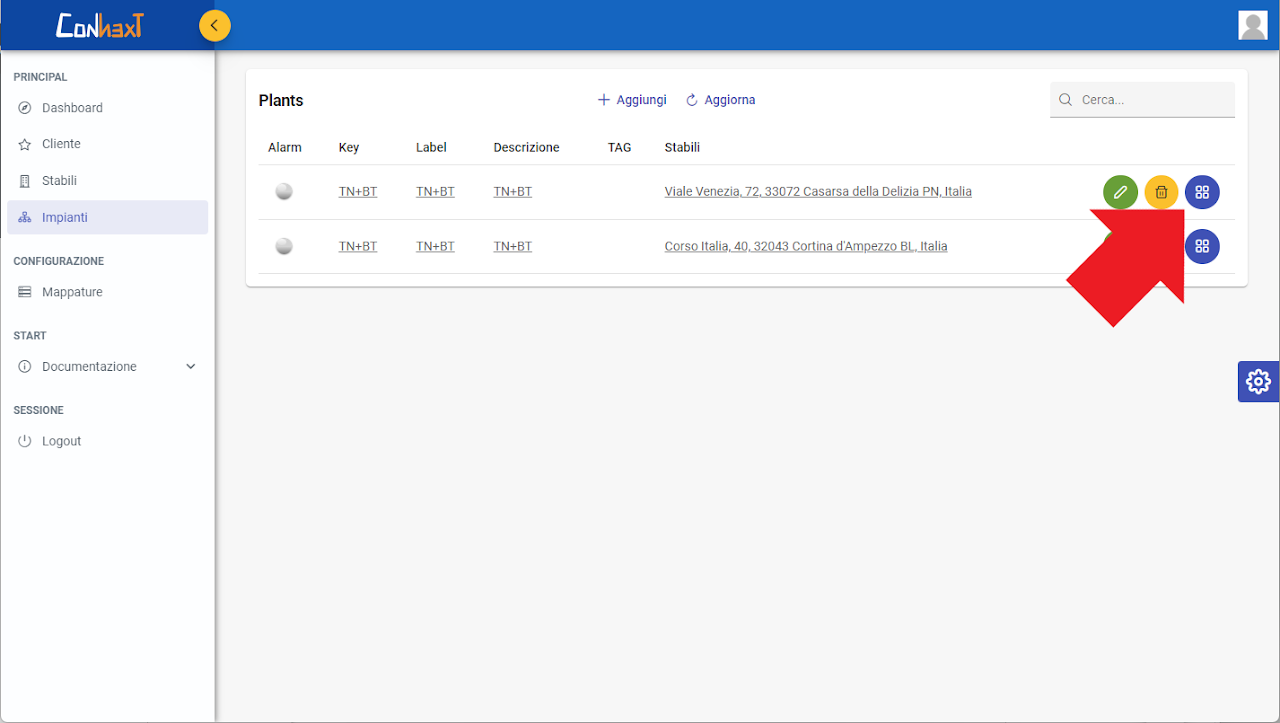Click alarm indicator of Viale Venezia plant
The image size is (1280, 723).
coord(284,192)
